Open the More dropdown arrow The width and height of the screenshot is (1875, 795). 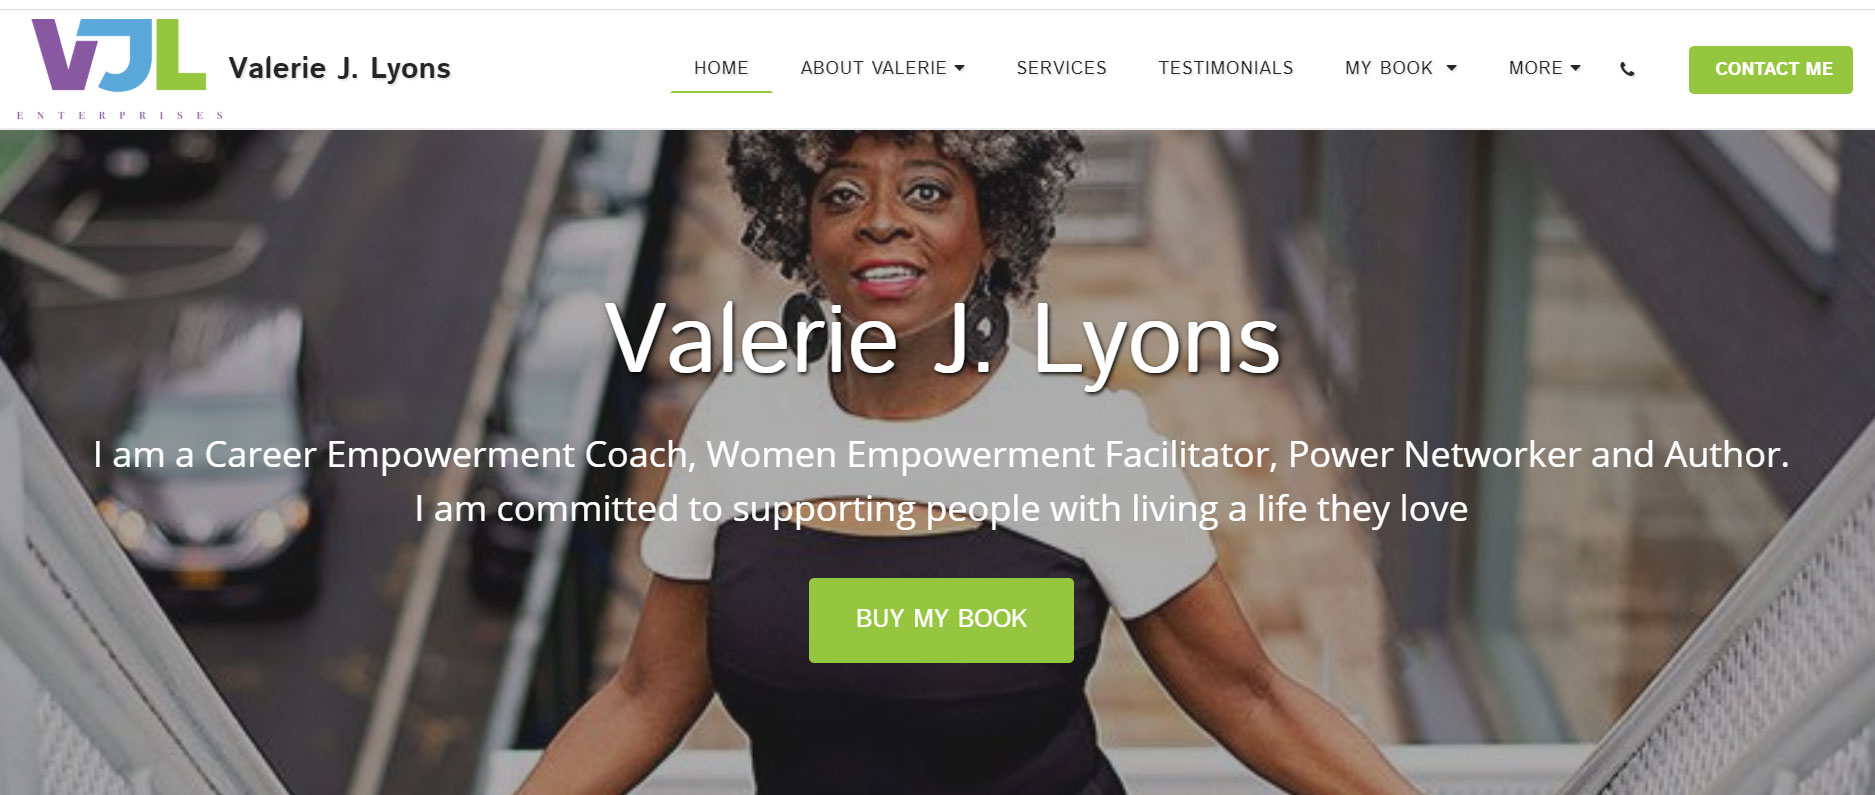point(1576,68)
